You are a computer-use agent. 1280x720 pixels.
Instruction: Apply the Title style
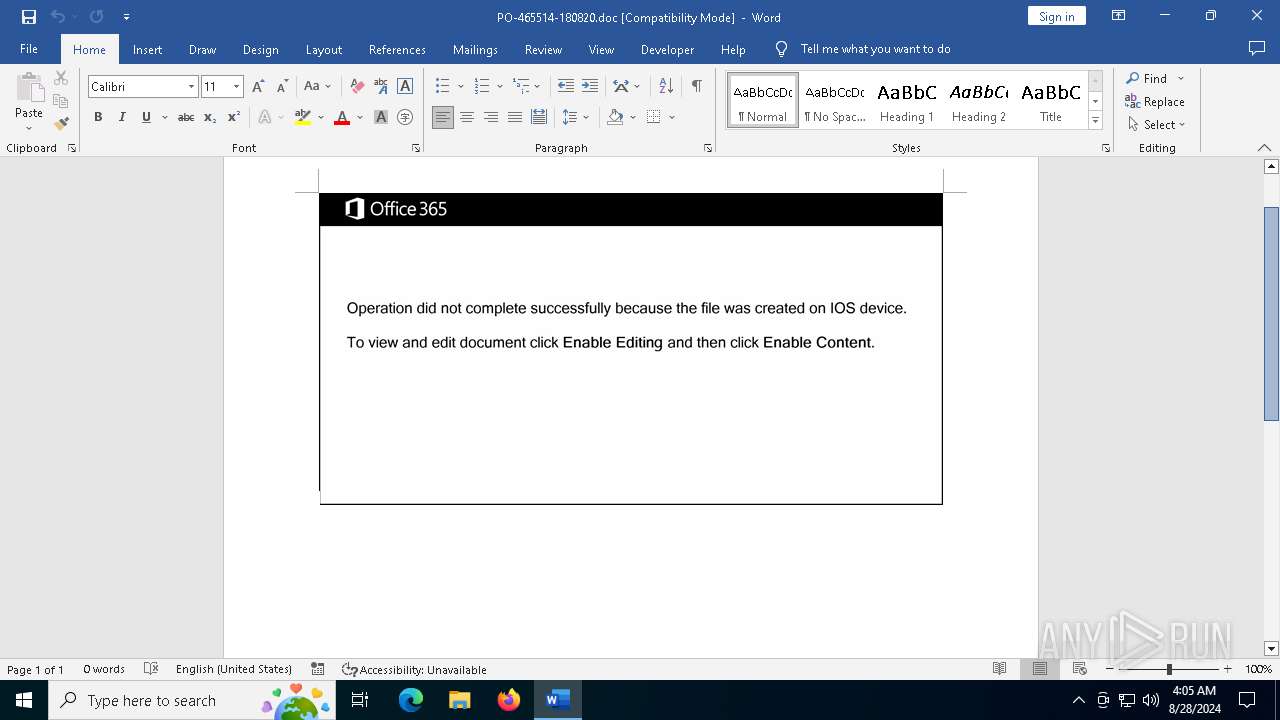(x=1050, y=101)
